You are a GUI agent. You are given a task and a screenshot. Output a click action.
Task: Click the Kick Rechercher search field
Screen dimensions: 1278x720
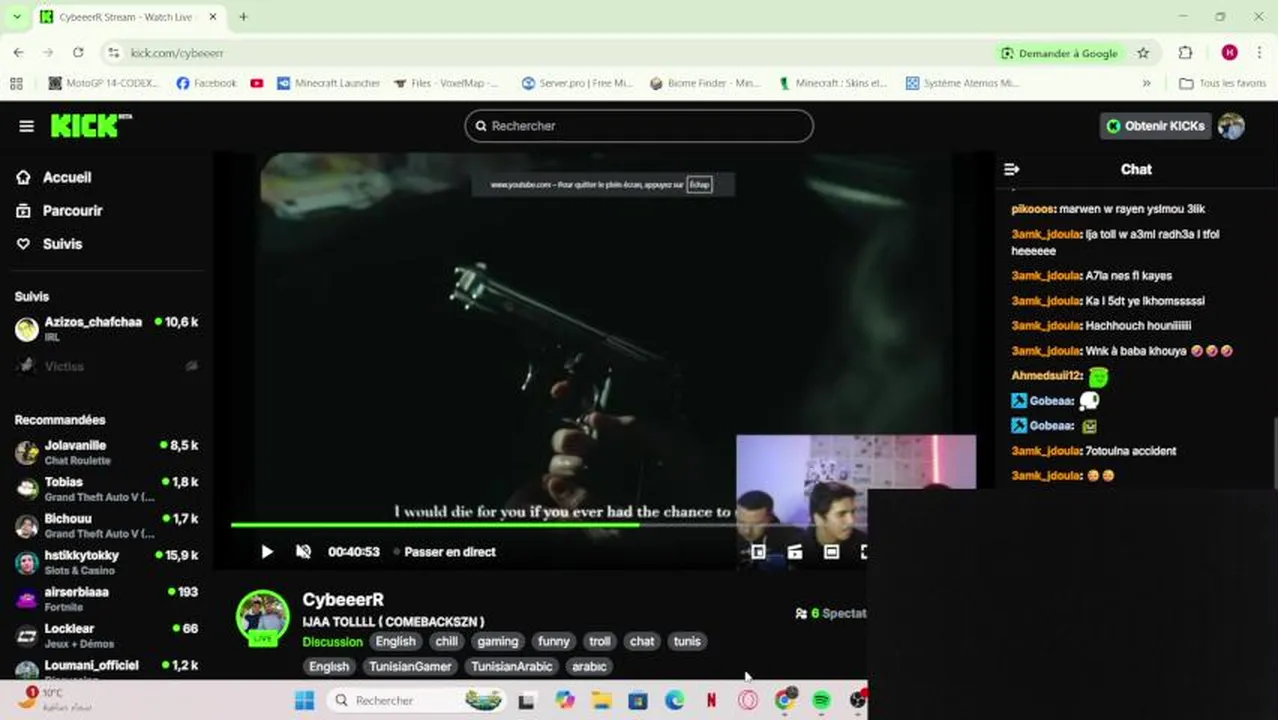[638, 126]
